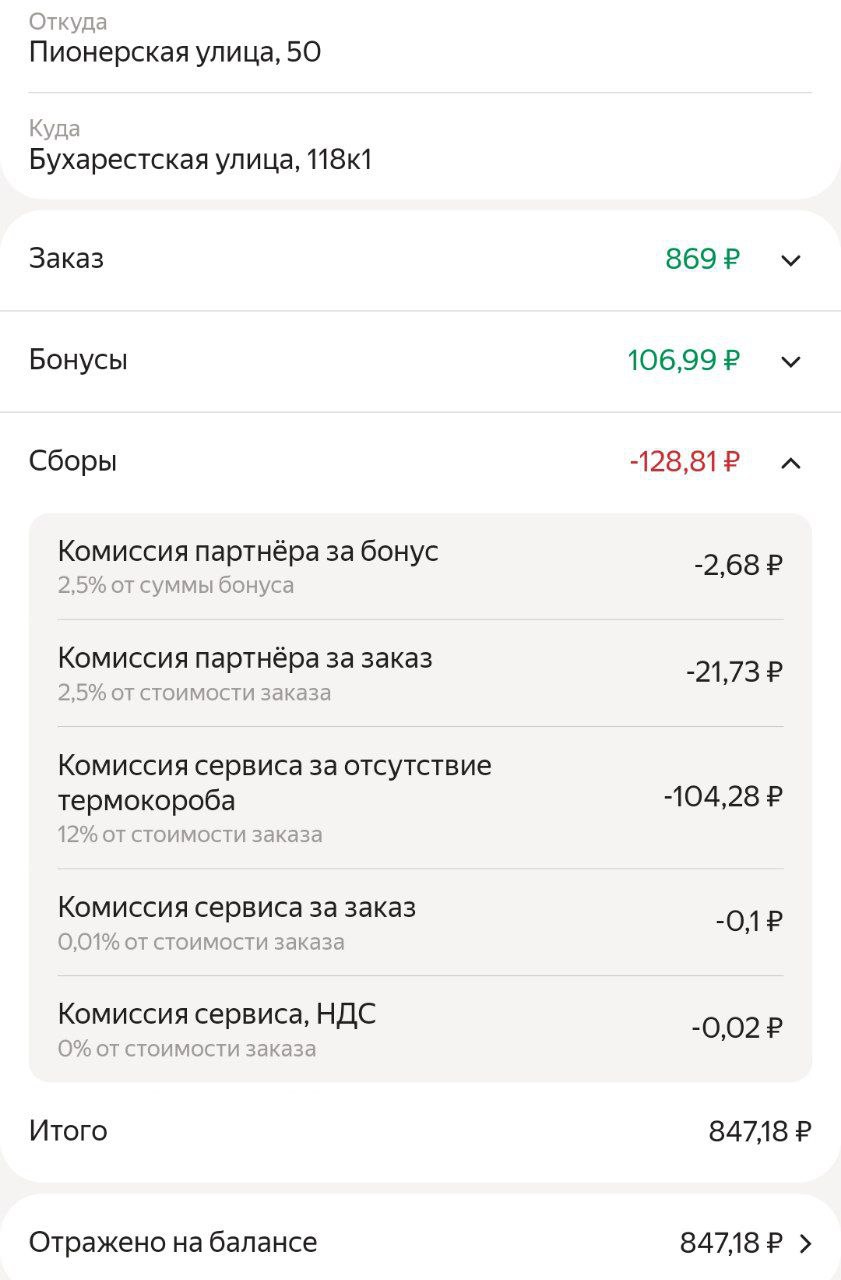Viewport: 841px width, 1280px height.
Task: Tap the Бонусы section title
Action: click(x=78, y=360)
